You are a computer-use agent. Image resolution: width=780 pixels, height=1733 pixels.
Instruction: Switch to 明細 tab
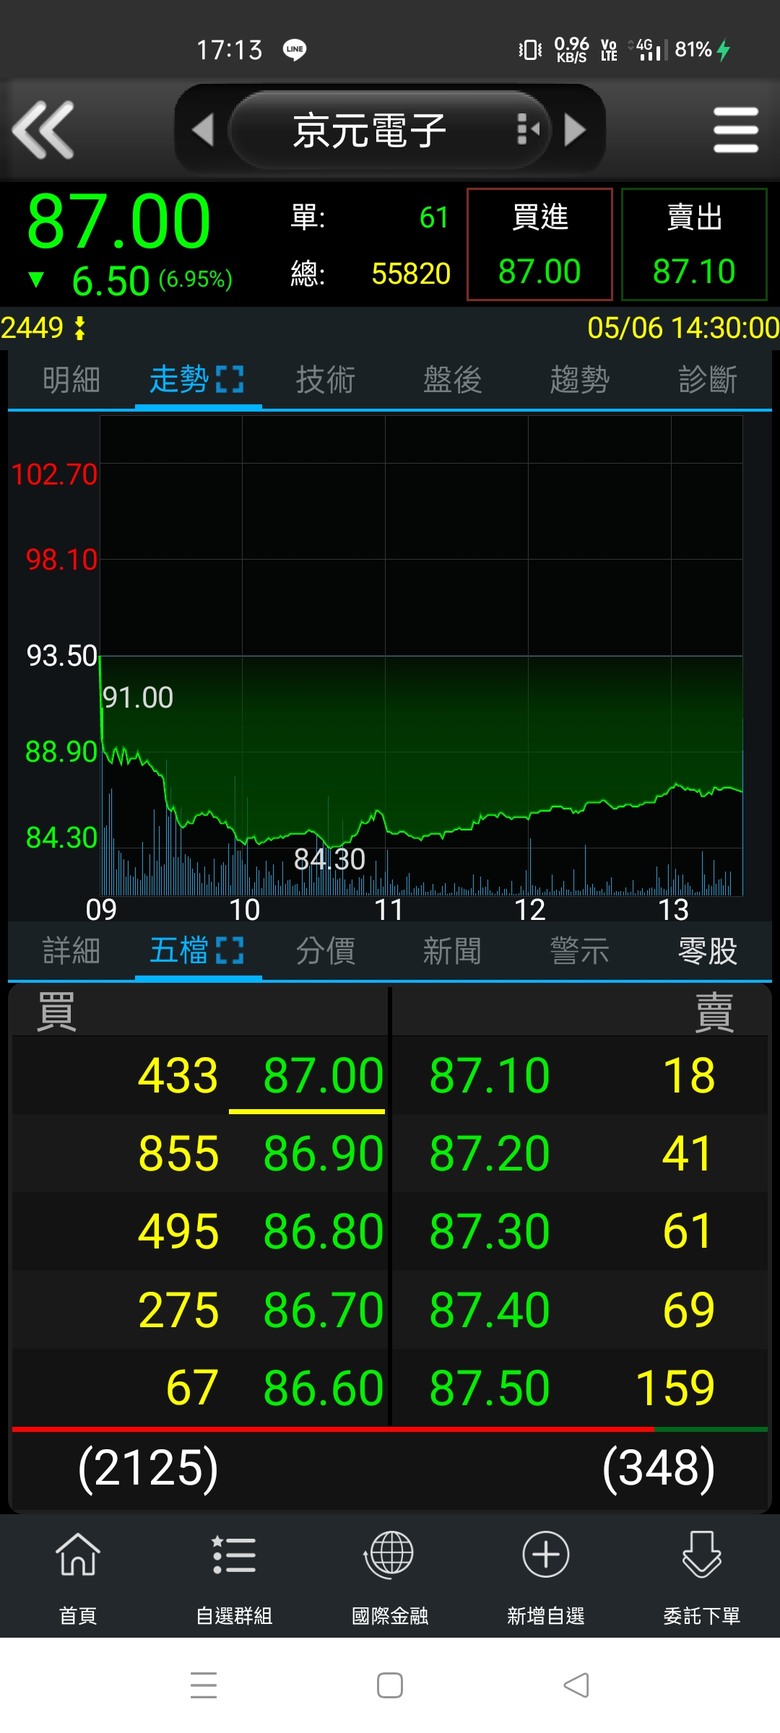71,379
